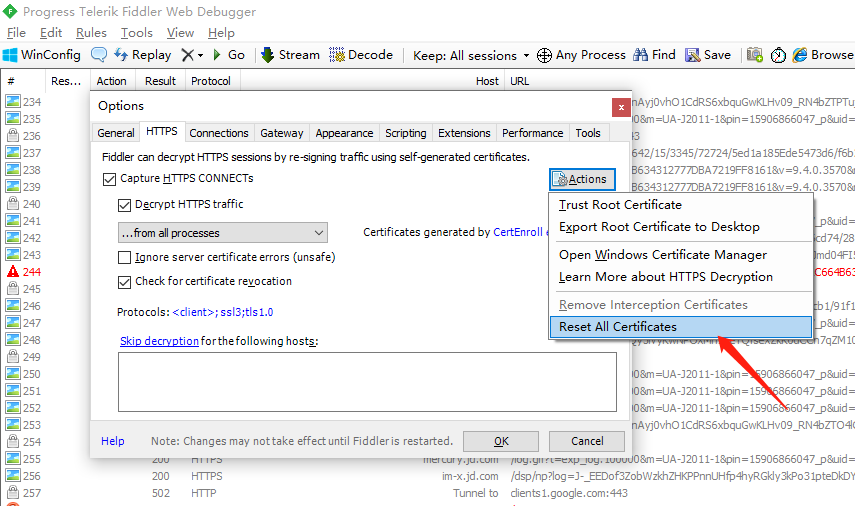Choose Export Root Certificate to Desktop
This screenshot has height=506, width=855.
[x=681, y=227]
